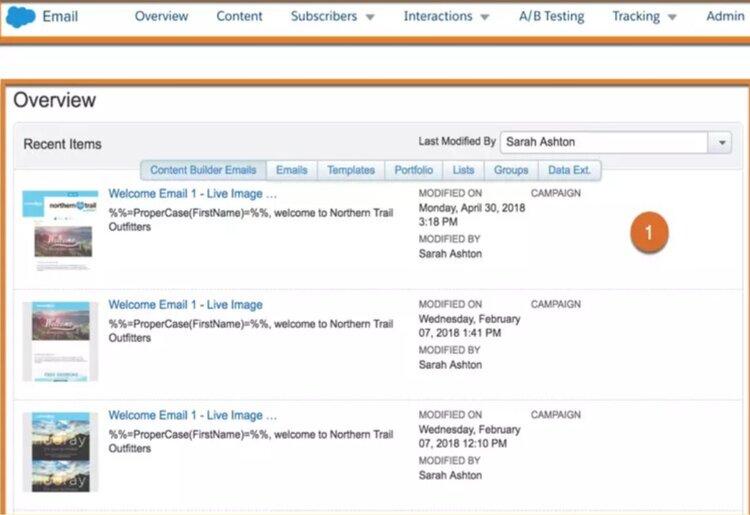Select the Groups tab
This screenshot has width=750, height=515.
[511, 170]
